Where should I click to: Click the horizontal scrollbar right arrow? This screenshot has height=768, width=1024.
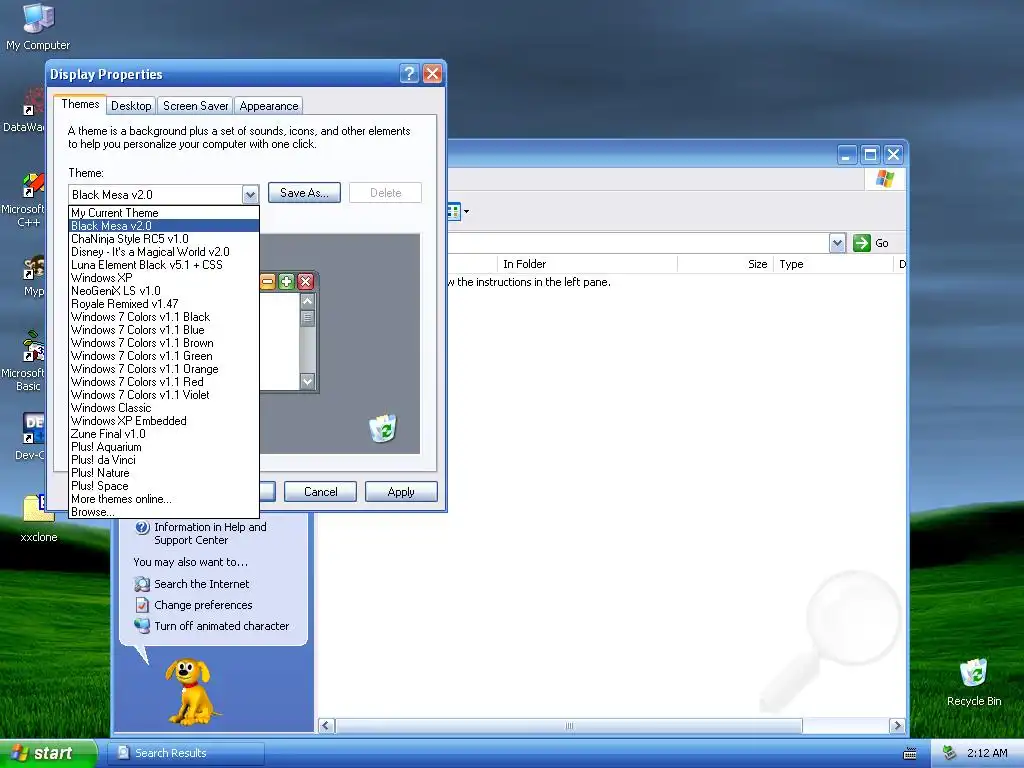pos(897,726)
